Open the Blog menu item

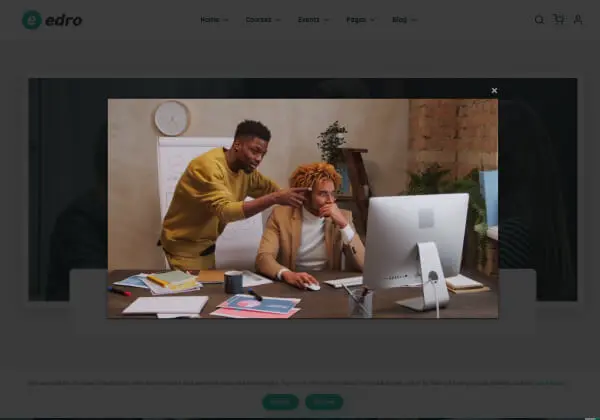[x=399, y=20]
